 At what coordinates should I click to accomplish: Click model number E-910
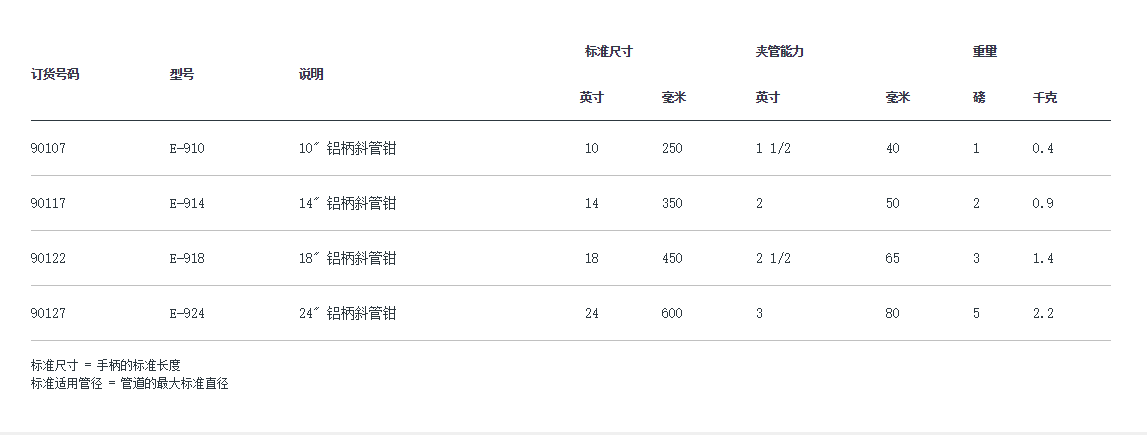coord(187,149)
